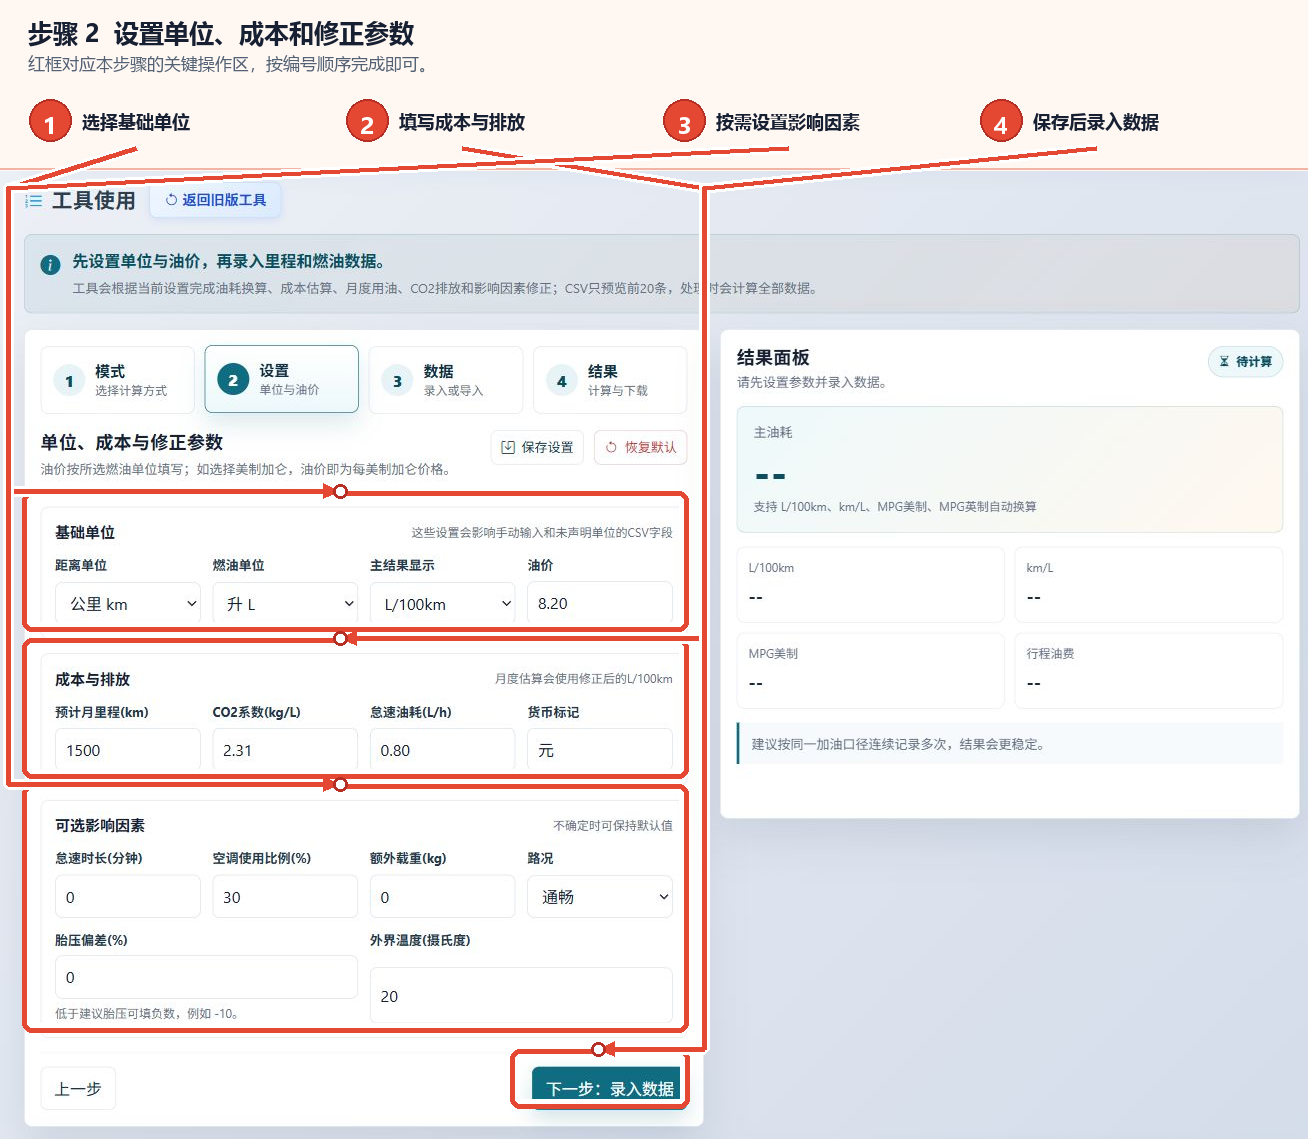
Task: Click the 低于建议胎压可填负数 hint text
Action: pos(146,1013)
